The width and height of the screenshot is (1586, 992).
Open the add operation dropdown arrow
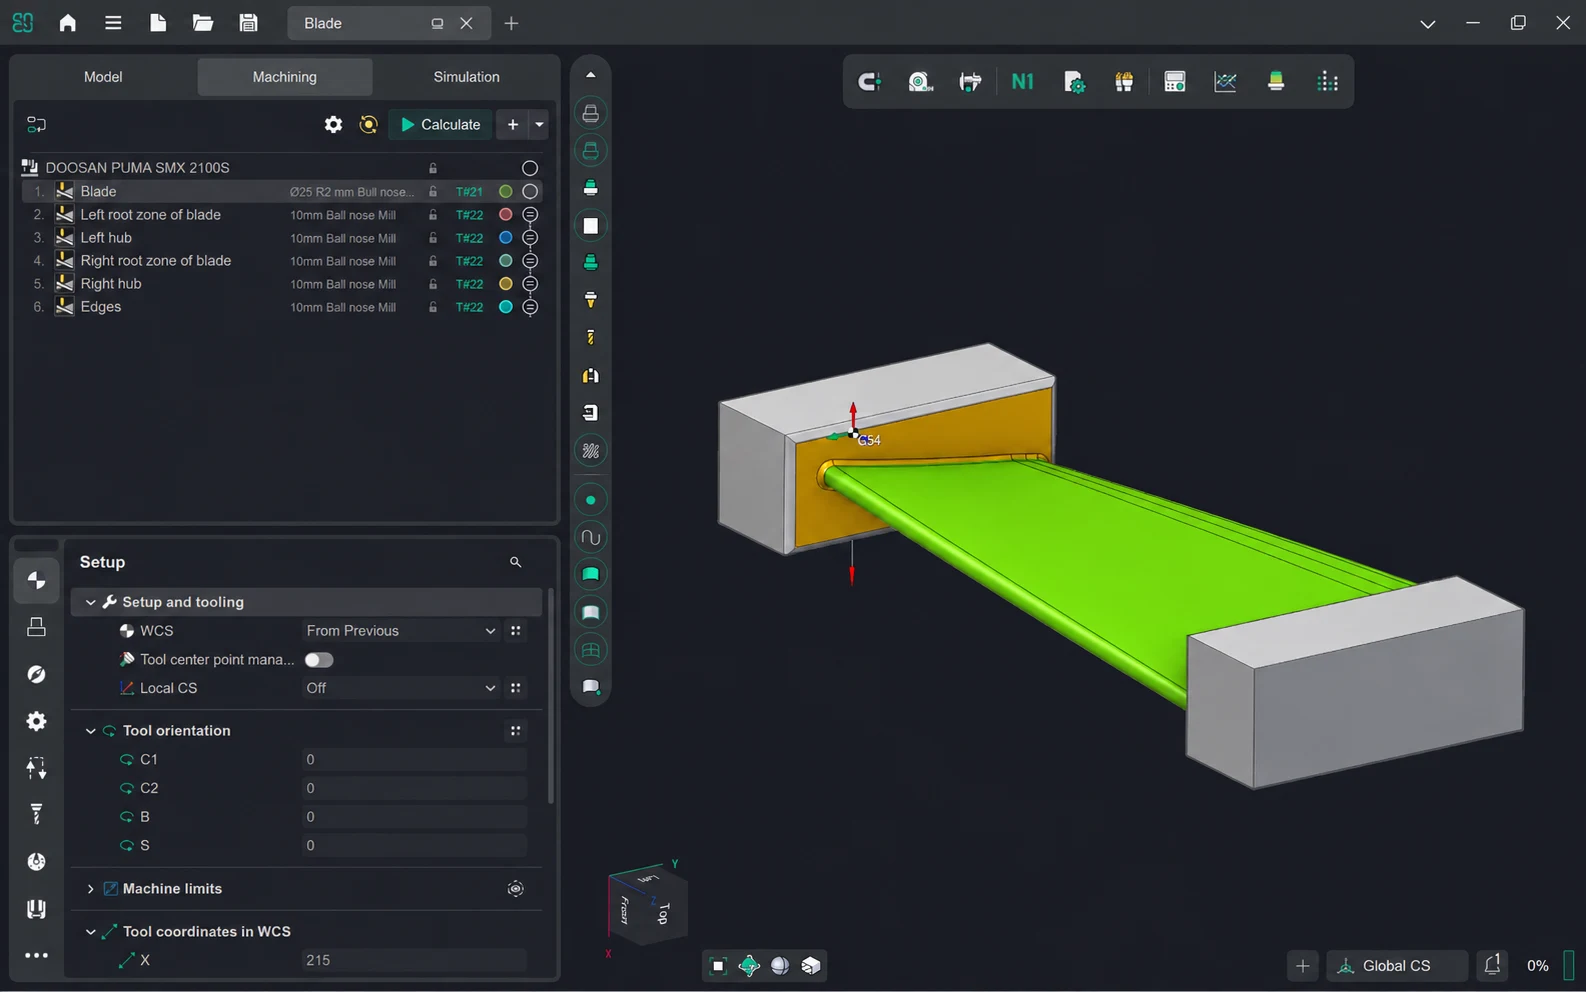[539, 124]
